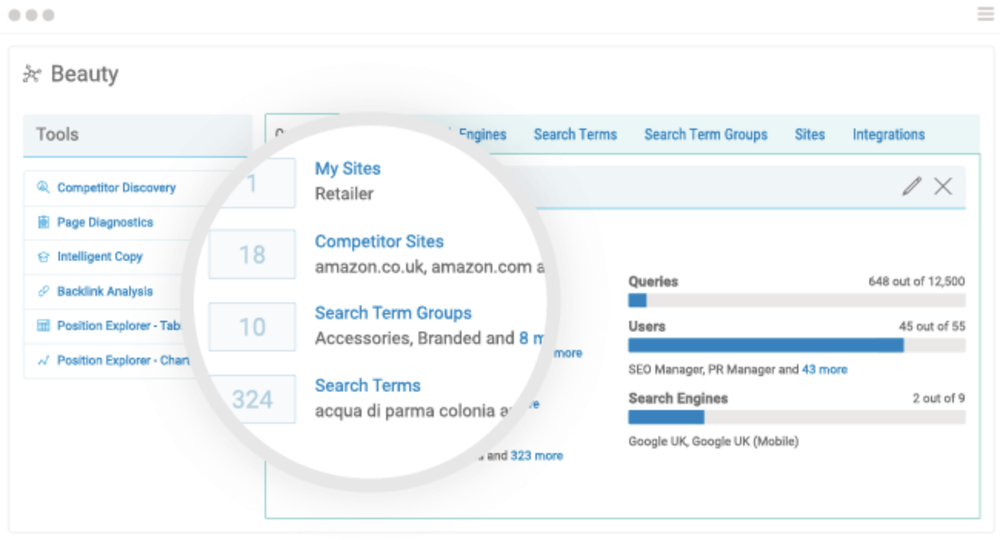The width and height of the screenshot is (1000, 540).
Task: Open the Search Term Groups tab
Action: pyautogui.click(x=706, y=134)
